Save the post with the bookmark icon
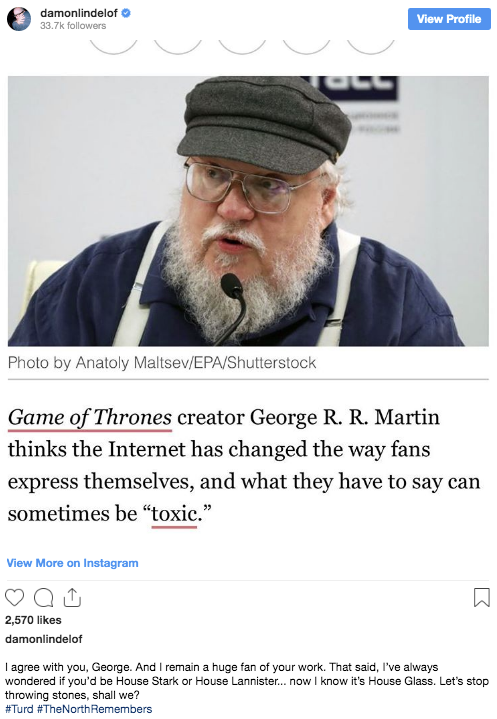 click(x=481, y=597)
